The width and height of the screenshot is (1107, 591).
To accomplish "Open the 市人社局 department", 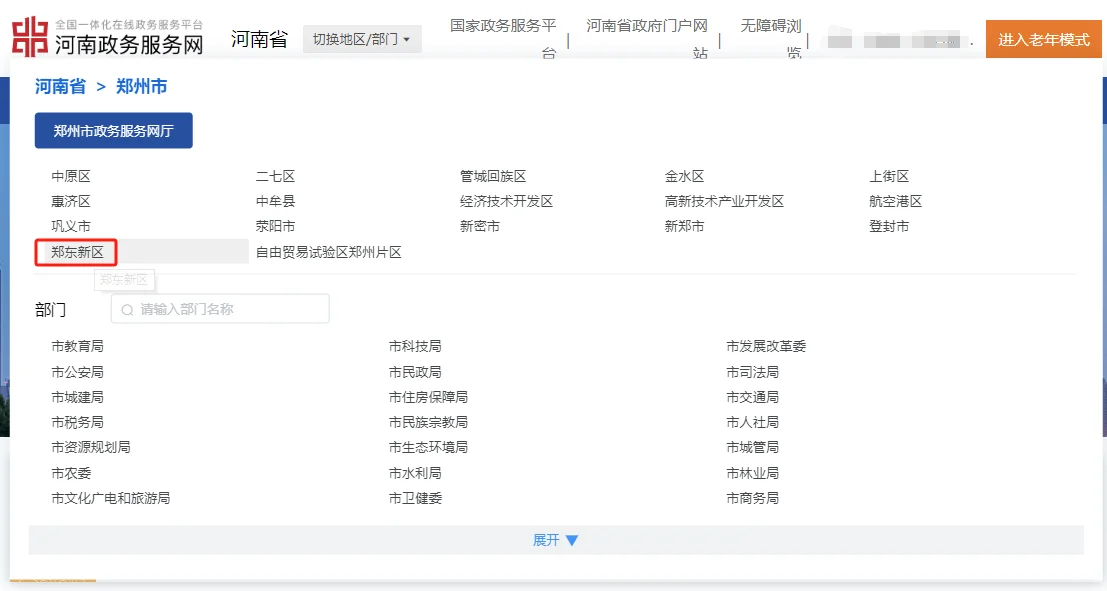I will (753, 422).
